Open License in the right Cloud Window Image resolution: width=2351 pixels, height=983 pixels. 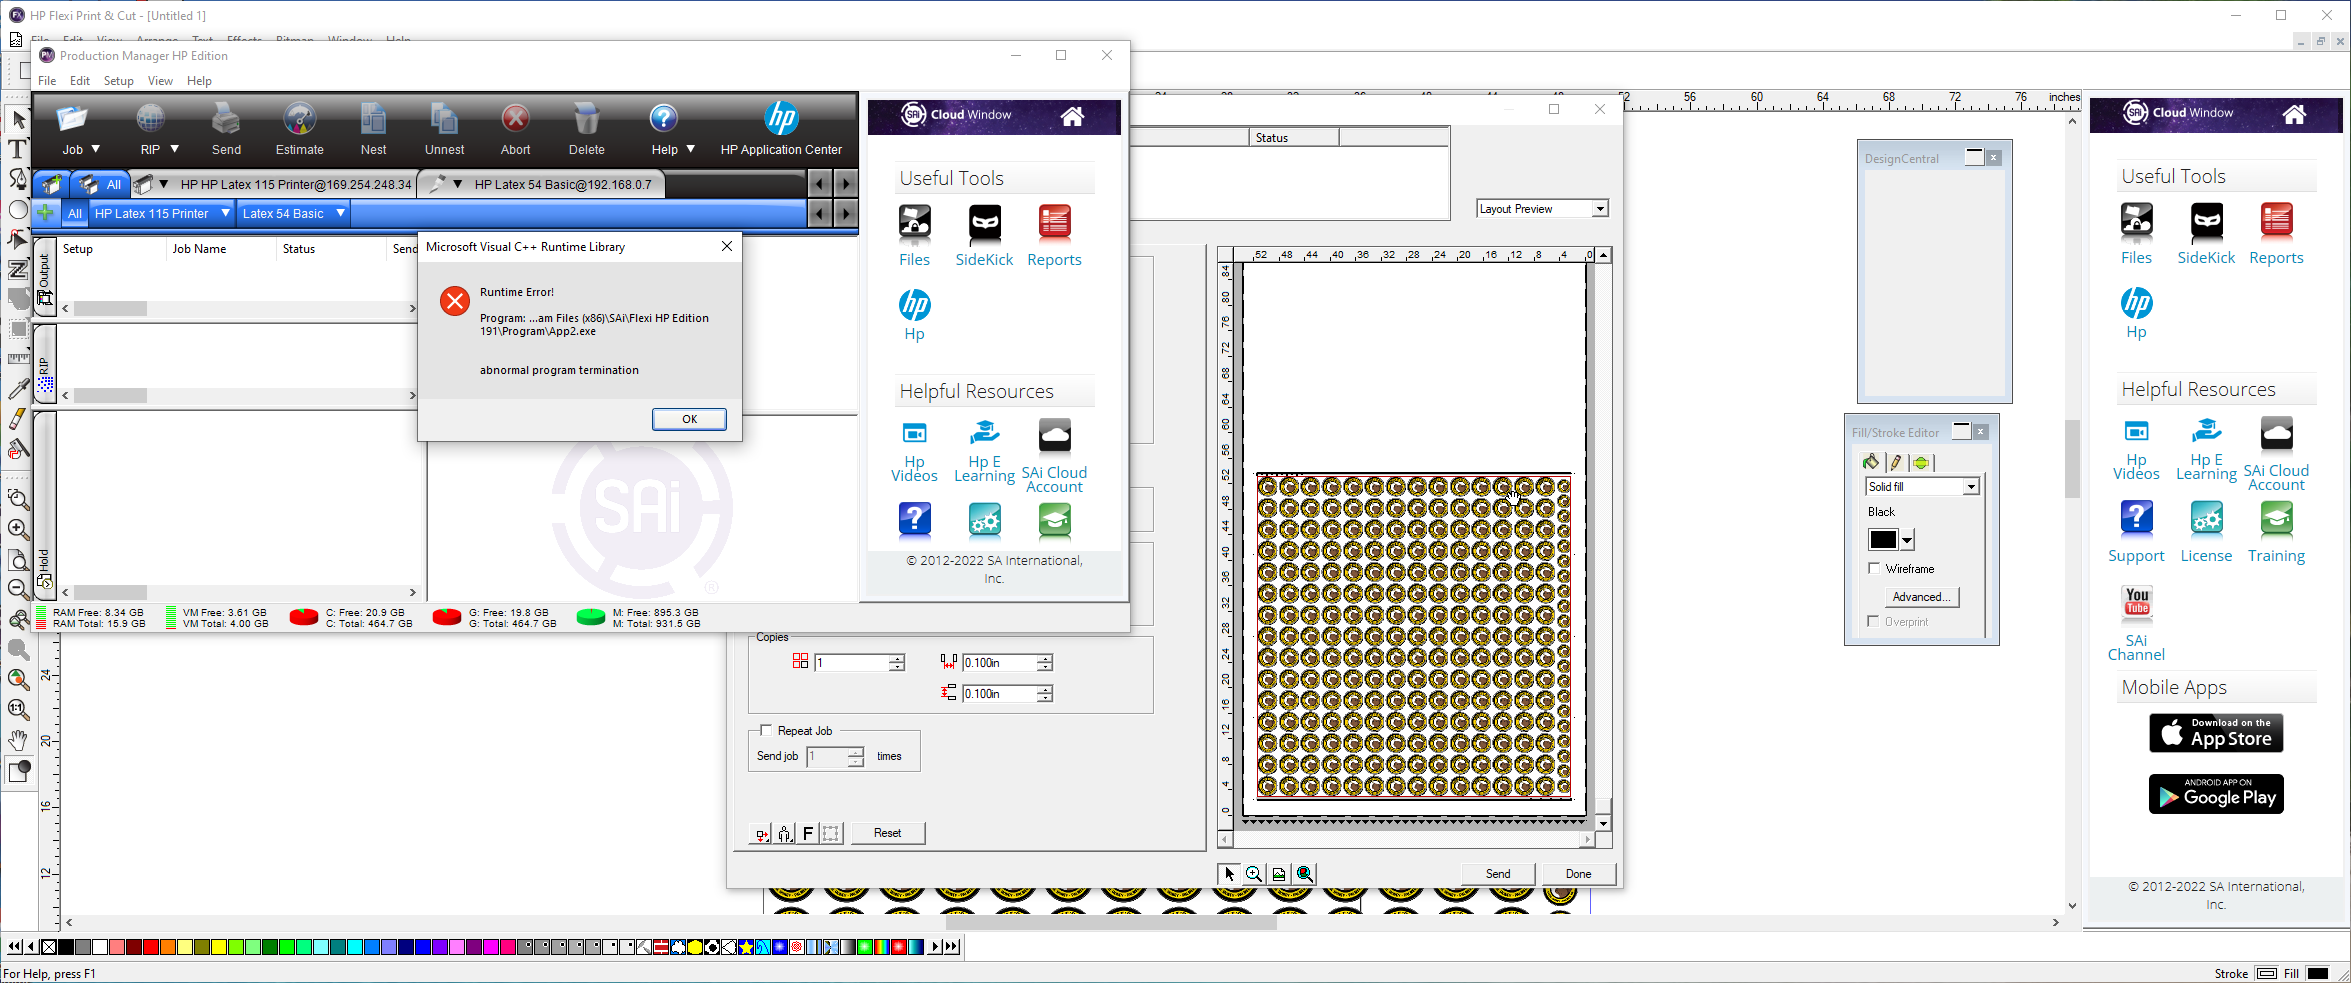pyautogui.click(x=2206, y=532)
